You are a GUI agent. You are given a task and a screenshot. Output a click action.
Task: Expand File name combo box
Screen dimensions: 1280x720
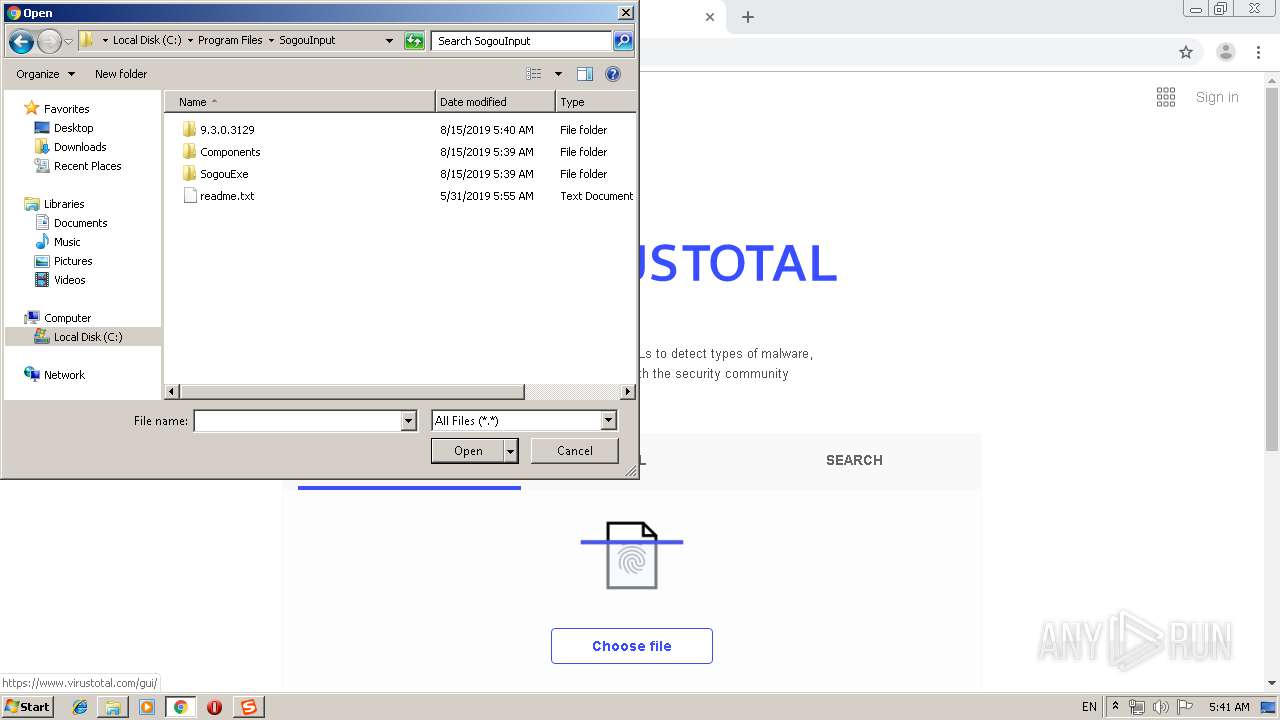[x=408, y=421]
